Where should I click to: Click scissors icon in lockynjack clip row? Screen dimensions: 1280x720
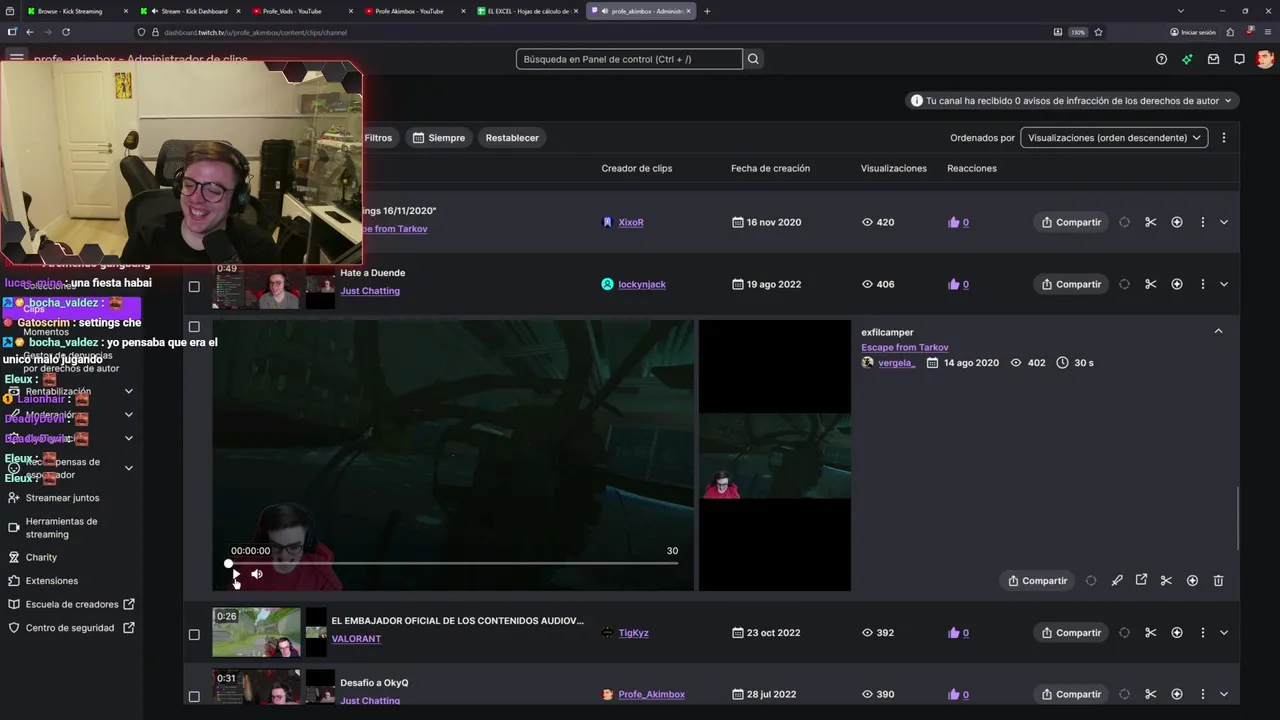(1151, 284)
